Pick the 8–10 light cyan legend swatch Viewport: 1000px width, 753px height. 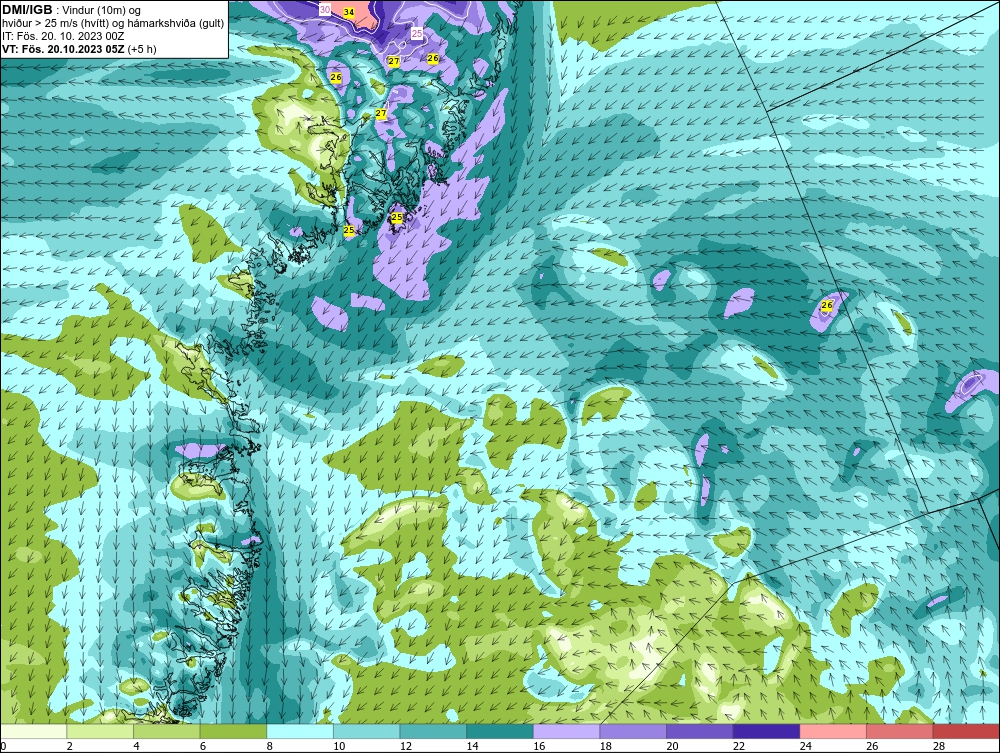click(x=300, y=731)
